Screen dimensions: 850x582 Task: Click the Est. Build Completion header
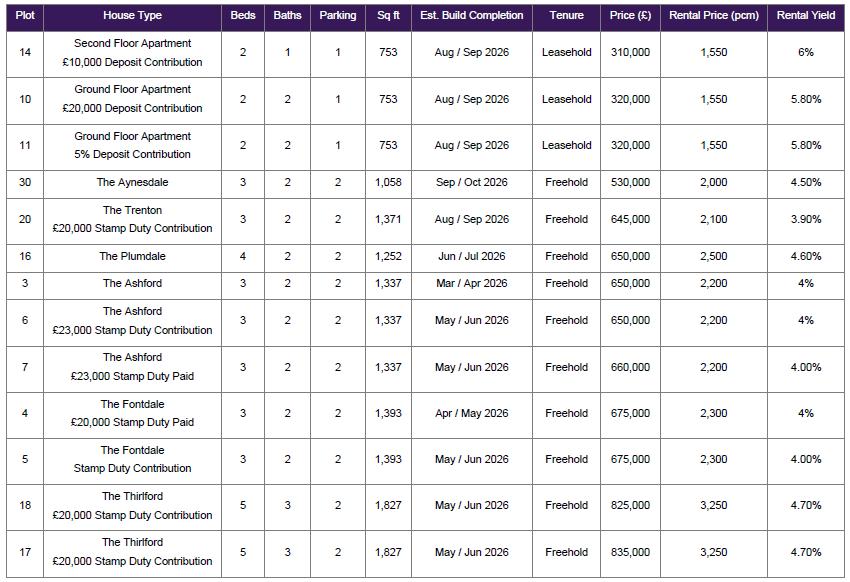(472, 16)
